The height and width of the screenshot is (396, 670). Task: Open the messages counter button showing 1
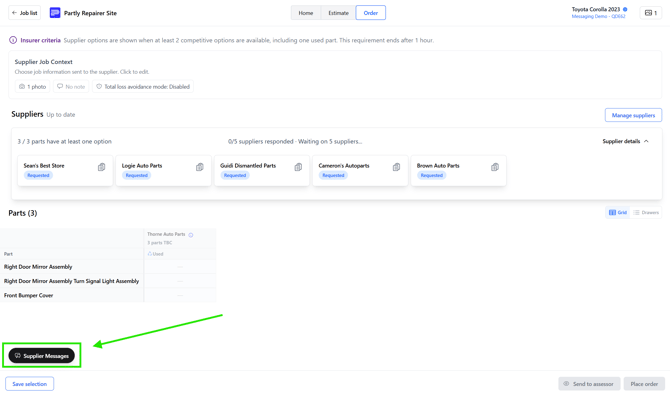click(651, 13)
